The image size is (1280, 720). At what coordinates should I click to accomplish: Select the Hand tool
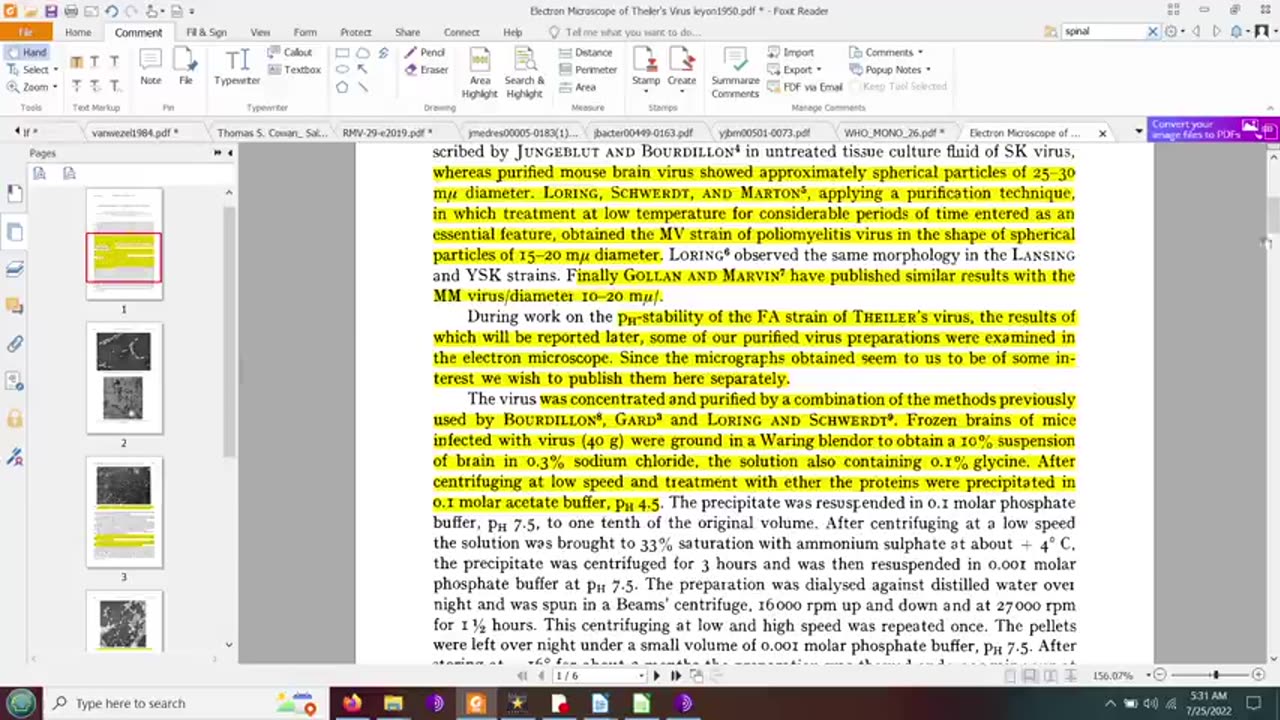[26, 52]
